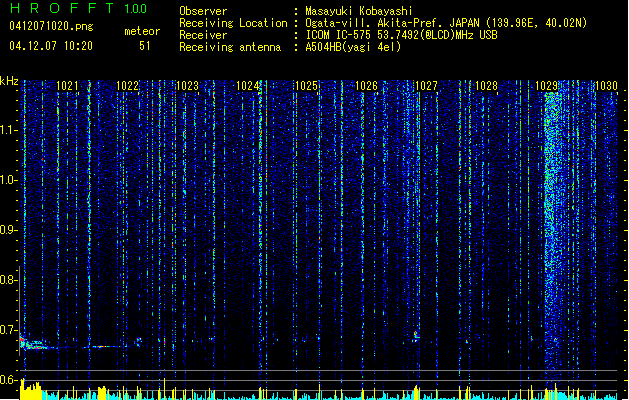629x400 pixels.
Task: Select the file name 0412071020.png
Action: [51, 26]
